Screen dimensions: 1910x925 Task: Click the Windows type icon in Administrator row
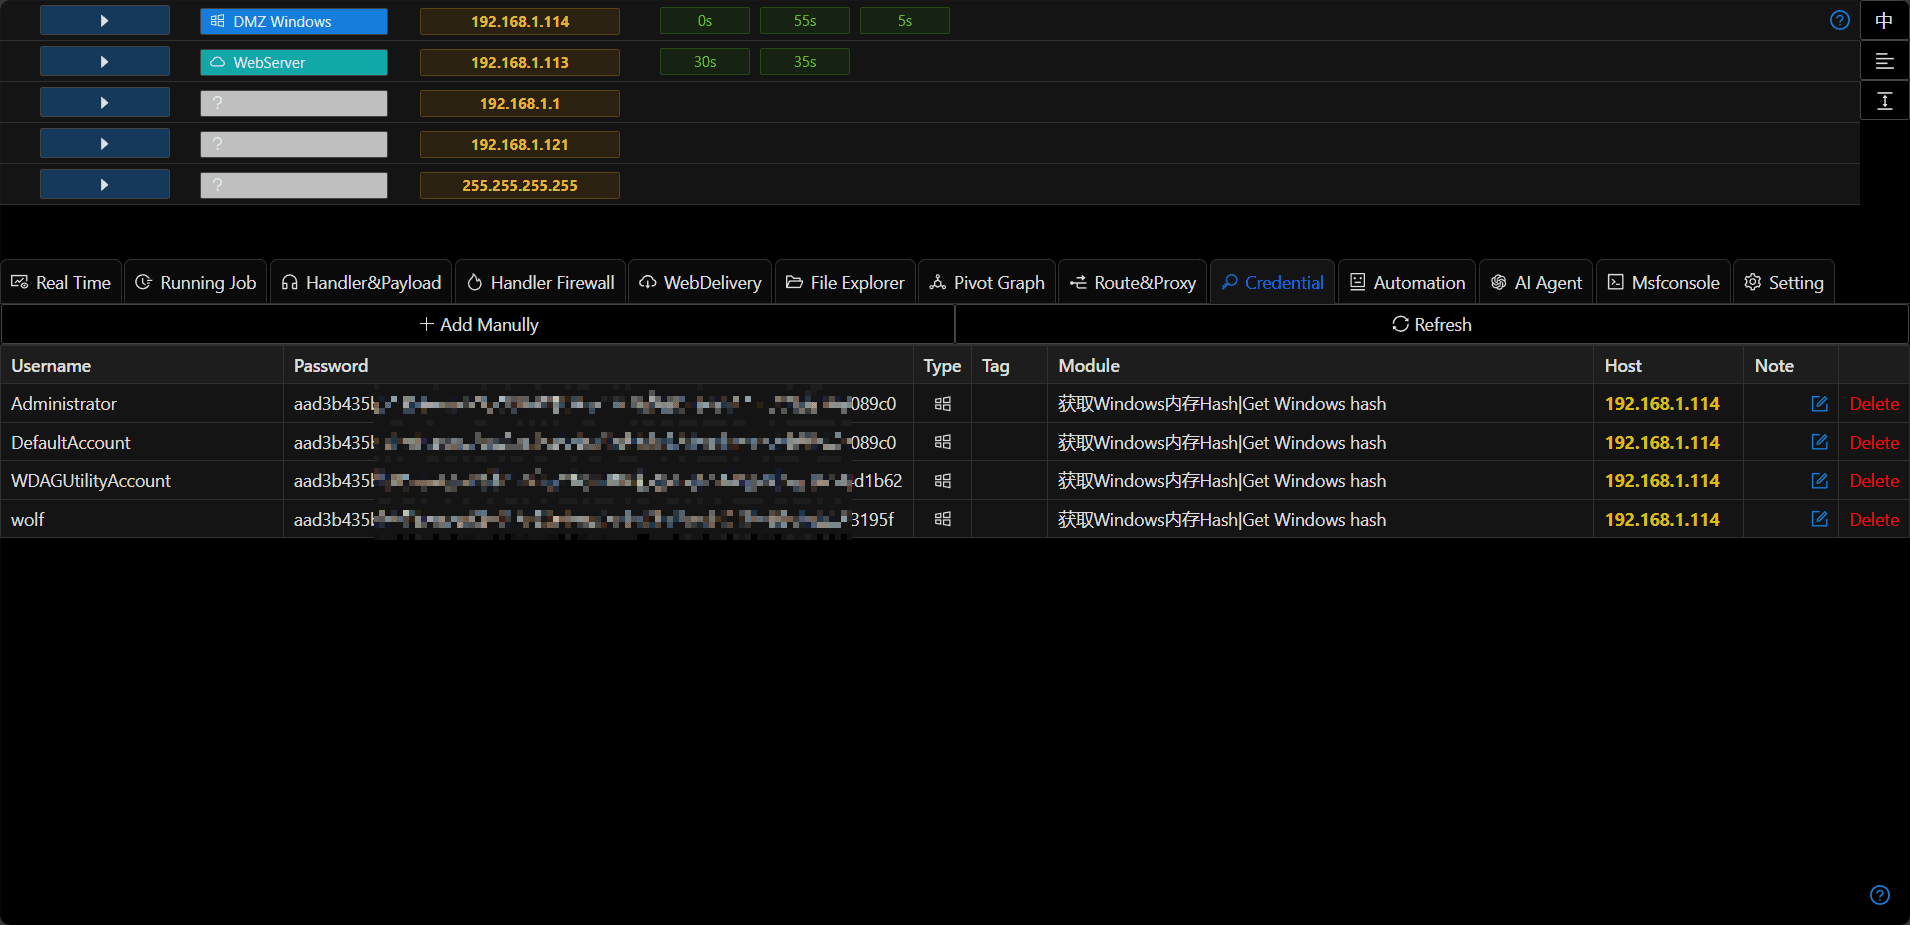[x=942, y=404]
